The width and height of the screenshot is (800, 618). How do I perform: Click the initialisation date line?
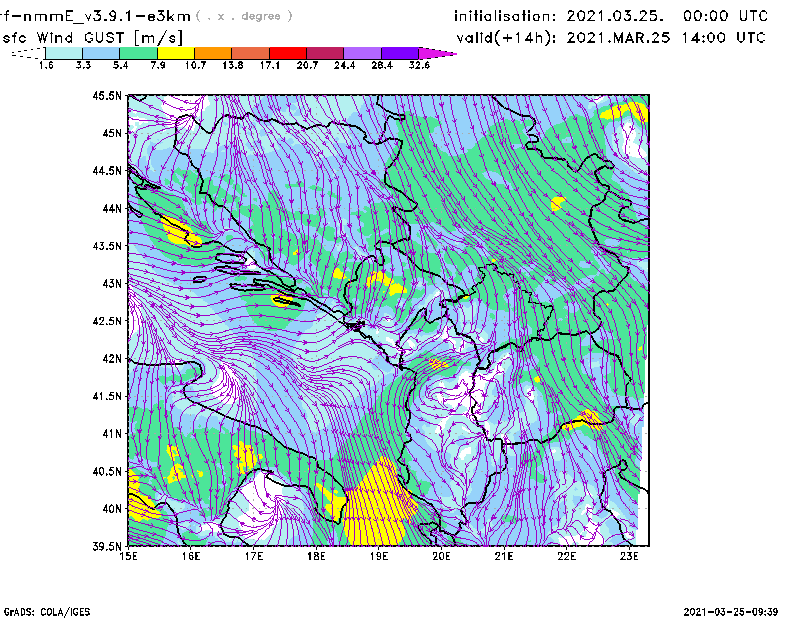point(611,16)
